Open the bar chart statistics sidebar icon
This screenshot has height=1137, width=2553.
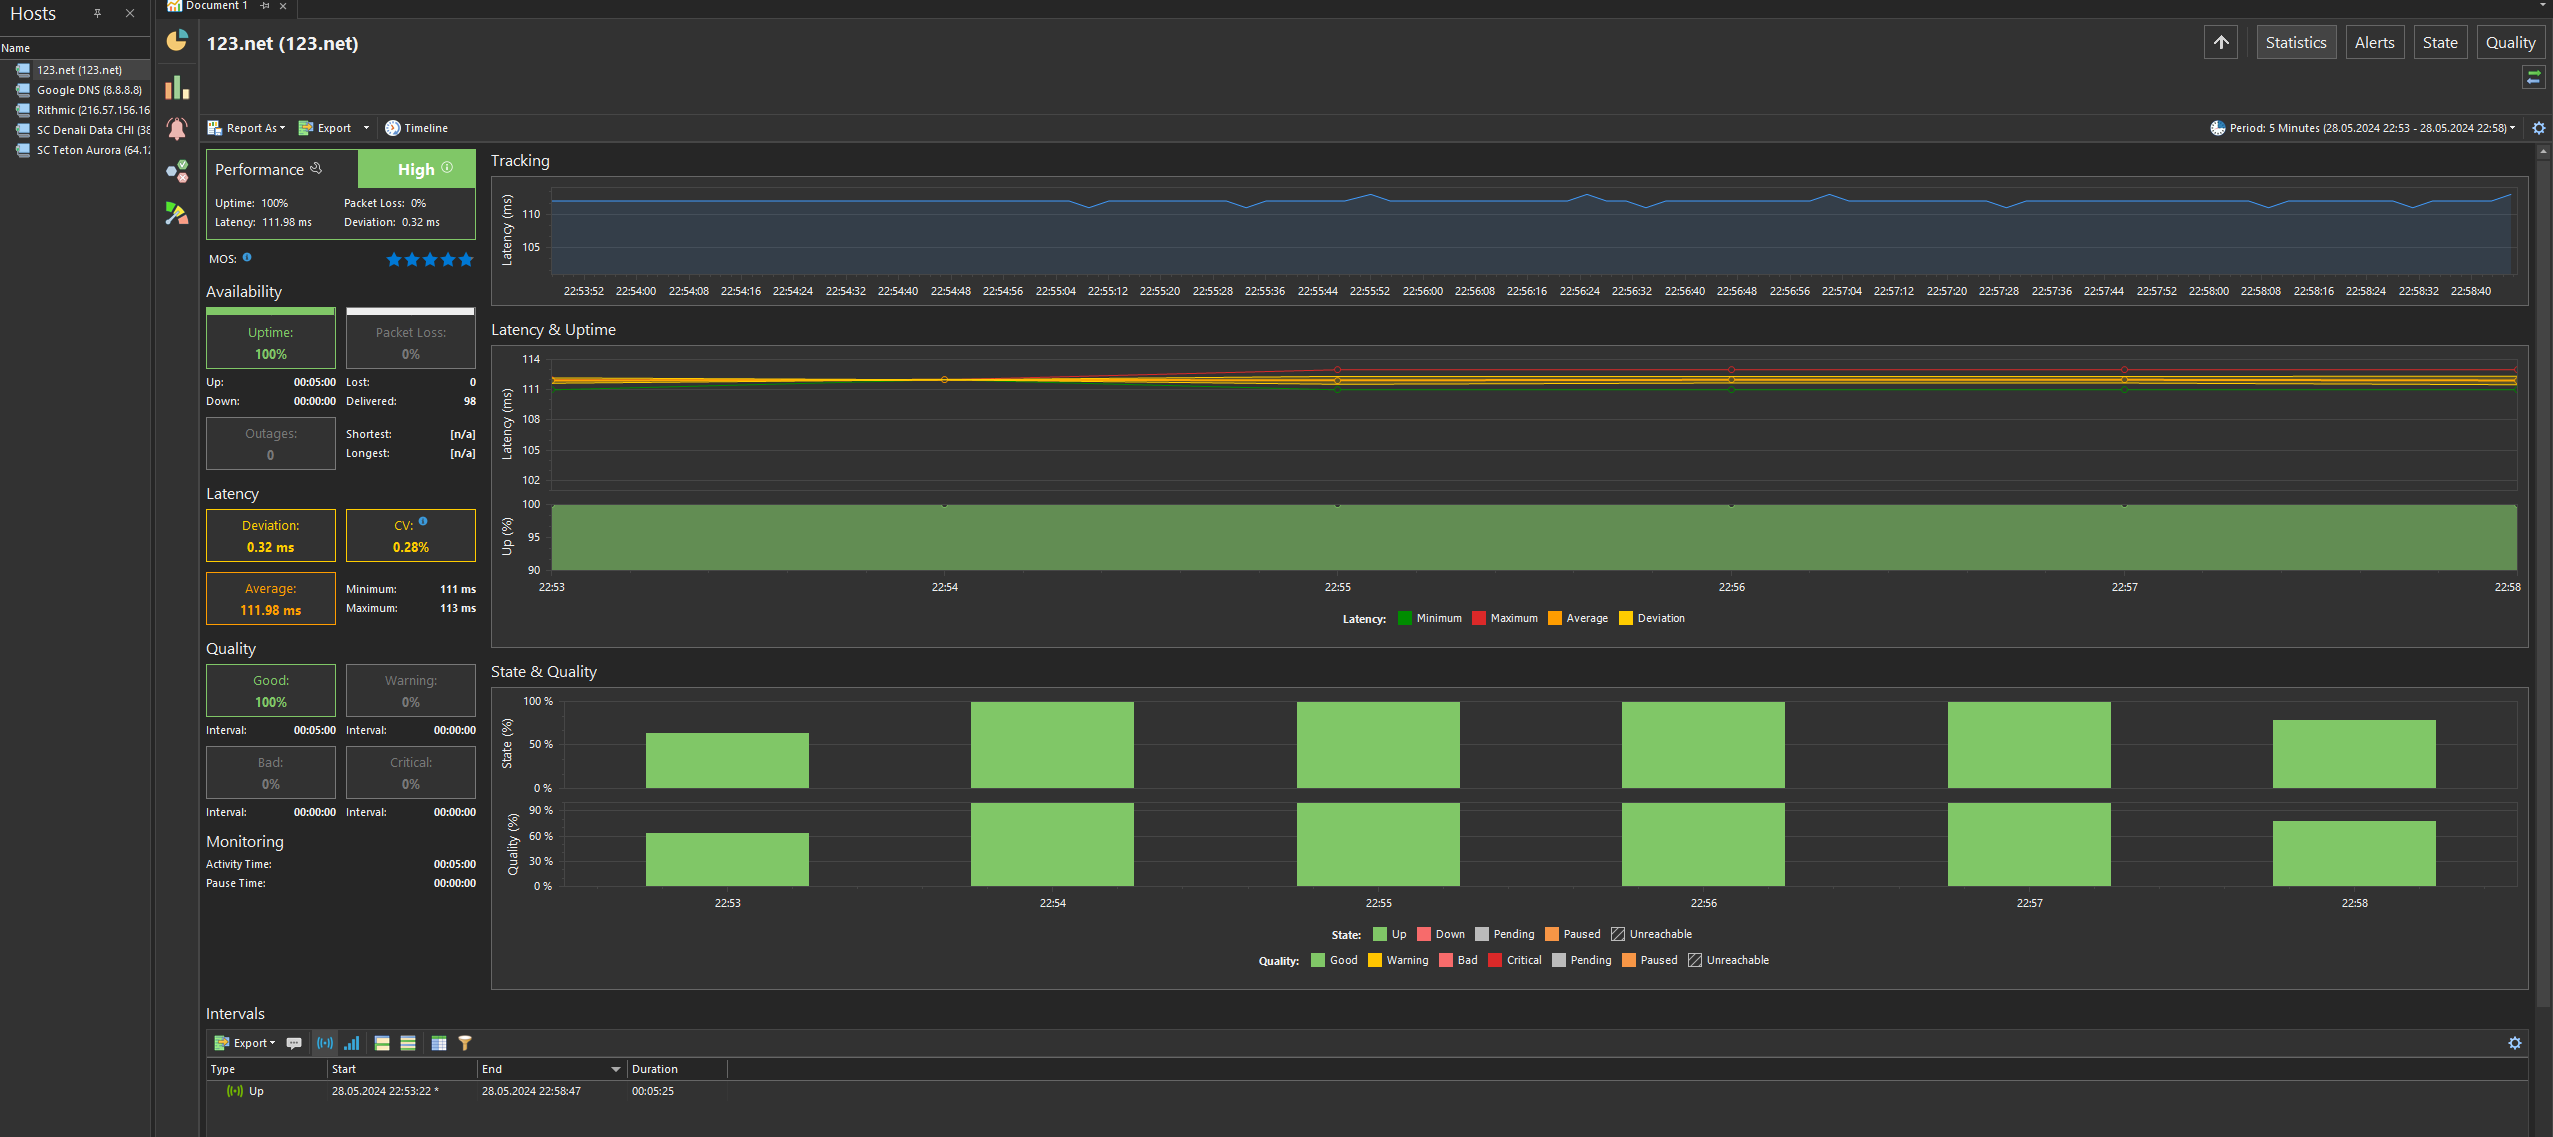pos(177,87)
